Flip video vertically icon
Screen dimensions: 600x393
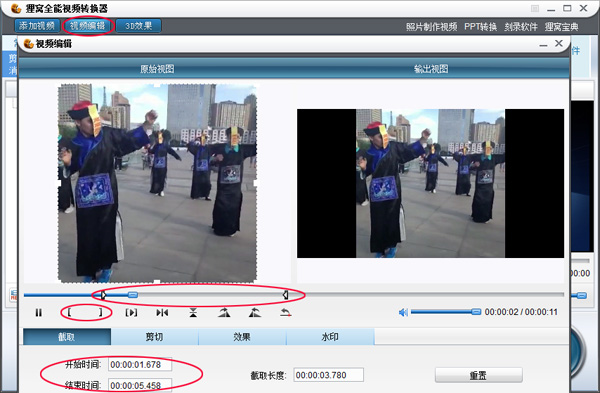(193, 313)
